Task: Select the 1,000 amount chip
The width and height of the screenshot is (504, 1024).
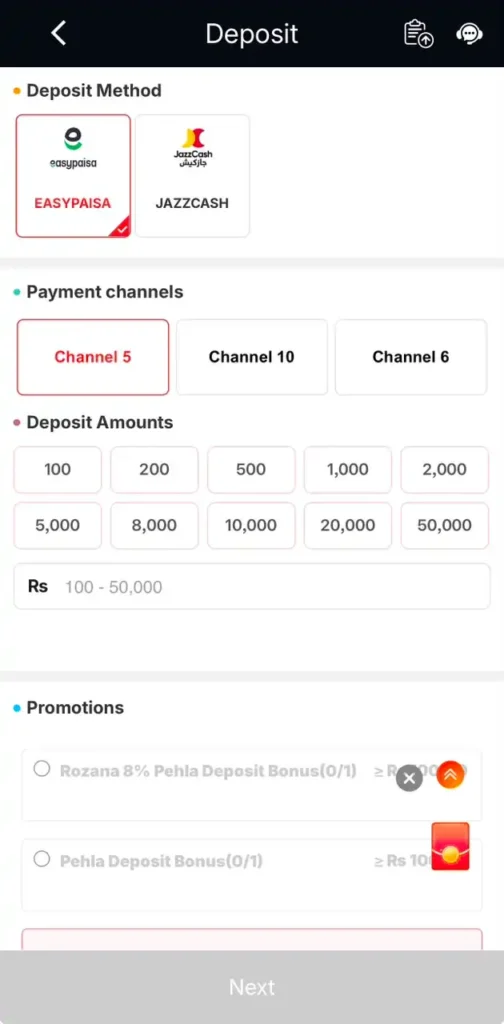Action: pos(348,470)
